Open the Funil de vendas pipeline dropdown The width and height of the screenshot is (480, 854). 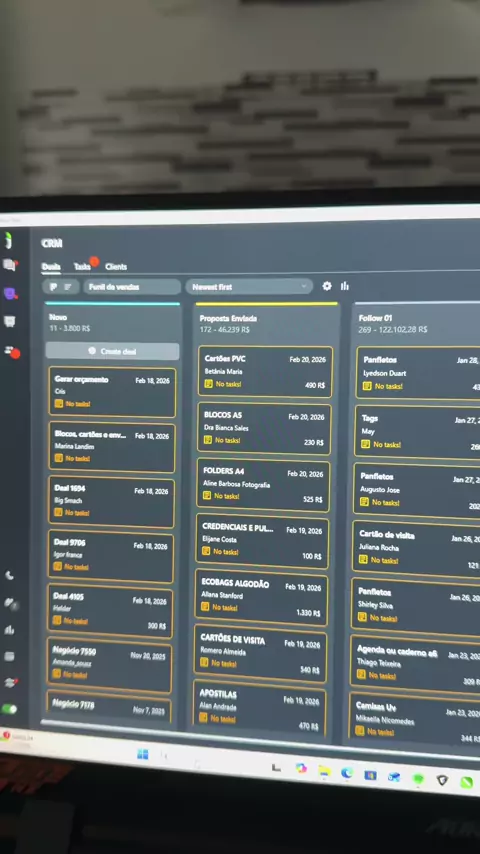pyautogui.click(x=132, y=286)
